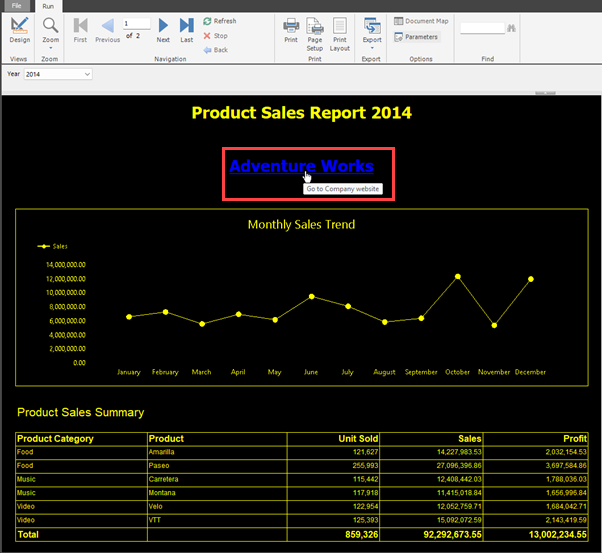Click the October data point
The width and height of the screenshot is (602, 553).
[x=458, y=276]
